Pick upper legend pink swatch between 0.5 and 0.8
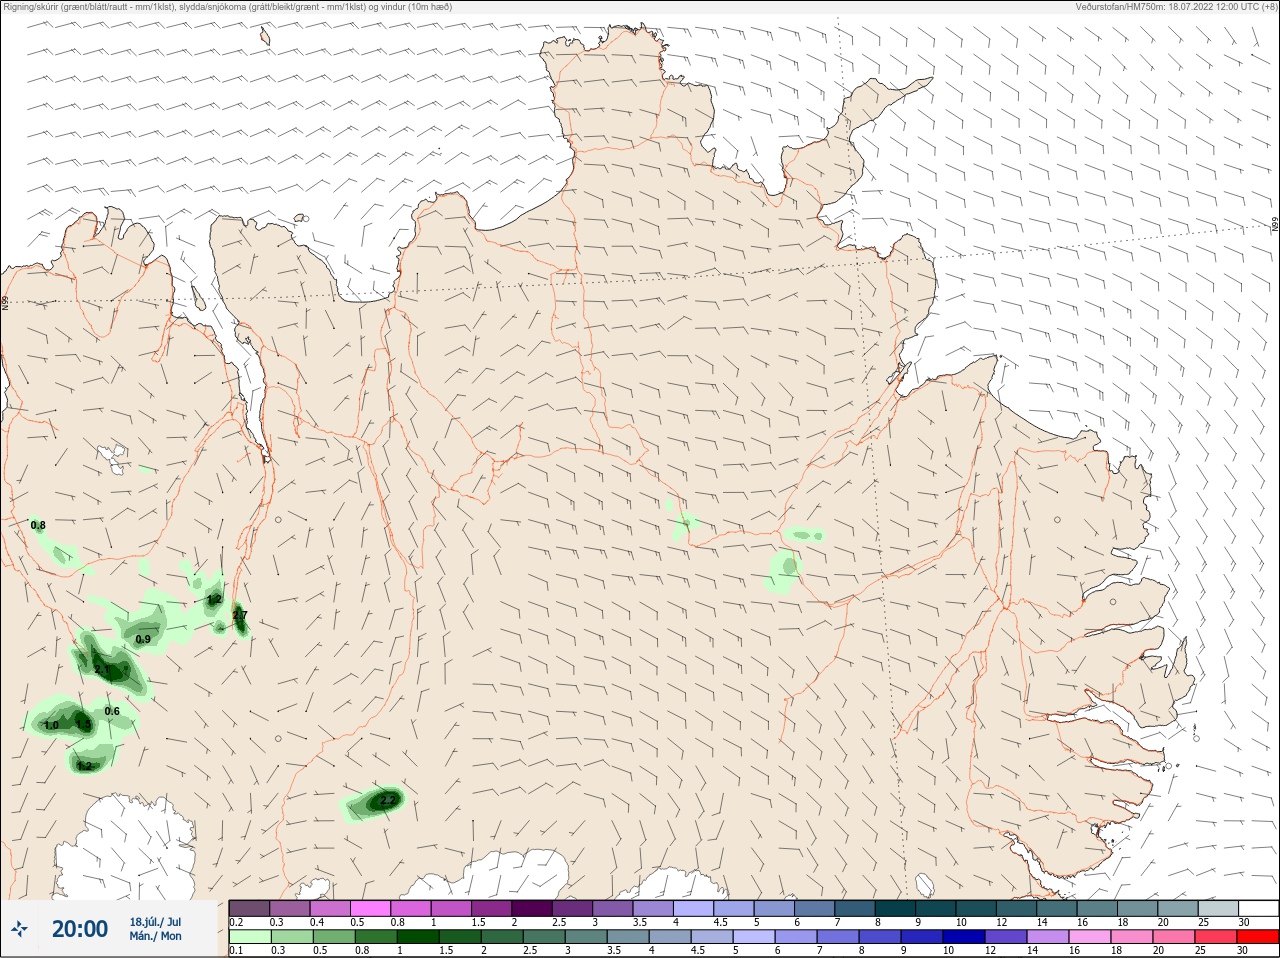 click(x=371, y=908)
